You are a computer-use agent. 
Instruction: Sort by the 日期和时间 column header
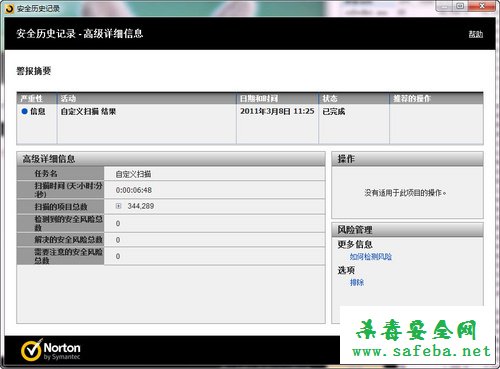pyautogui.click(x=277, y=98)
